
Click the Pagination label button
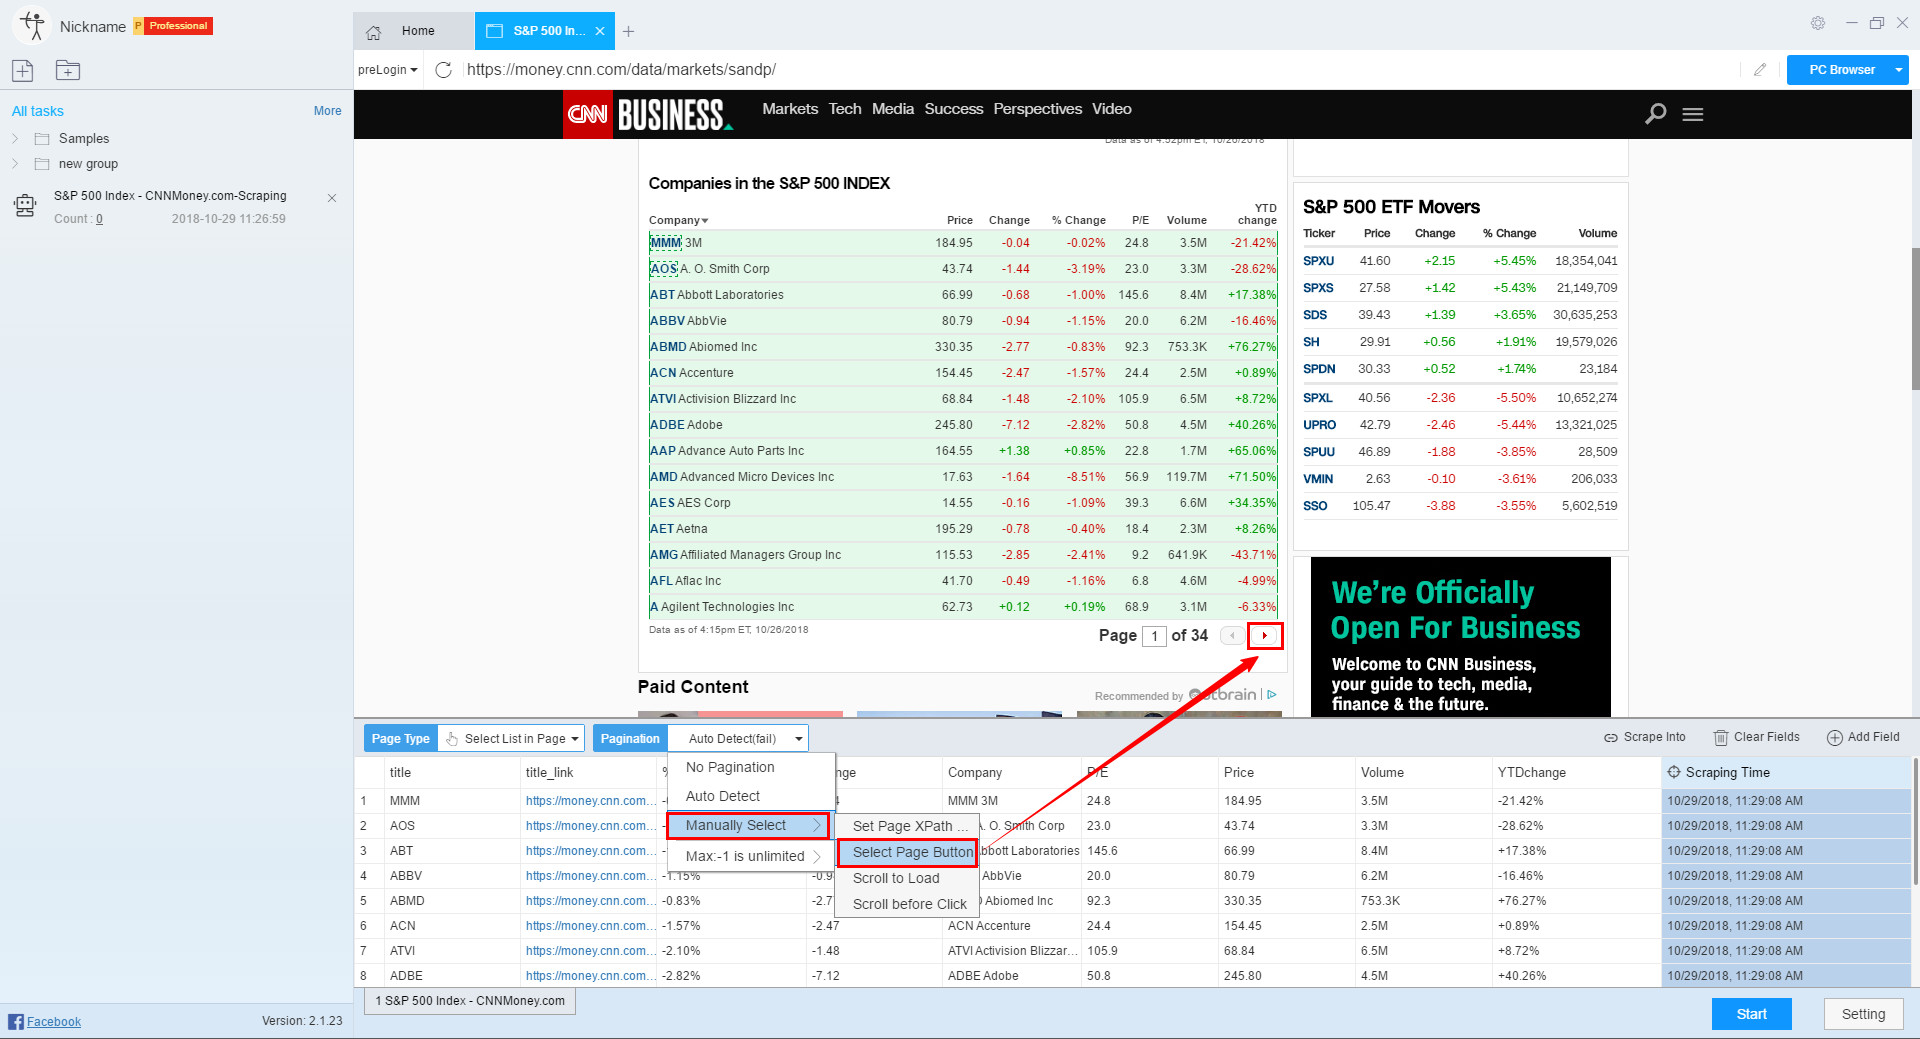click(630, 739)
